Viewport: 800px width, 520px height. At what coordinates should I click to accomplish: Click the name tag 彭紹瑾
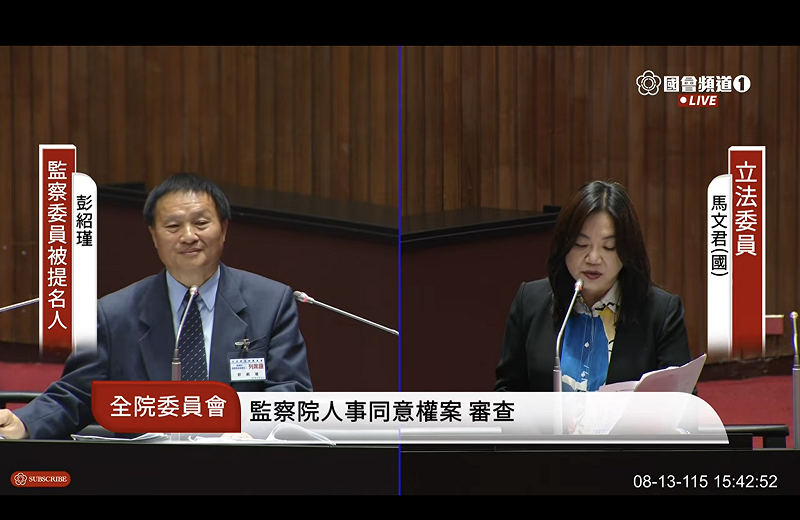[84, 220]
